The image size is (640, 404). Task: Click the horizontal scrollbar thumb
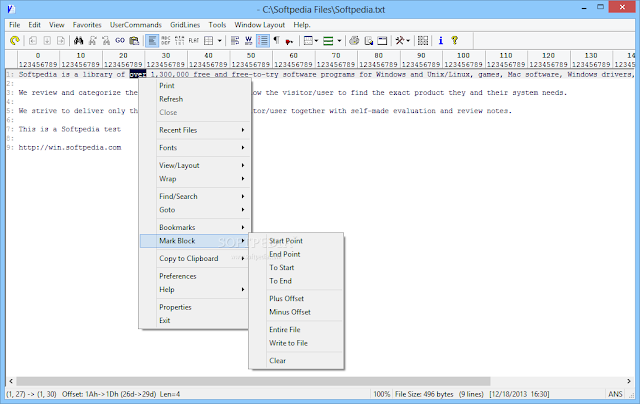point(253,381)
